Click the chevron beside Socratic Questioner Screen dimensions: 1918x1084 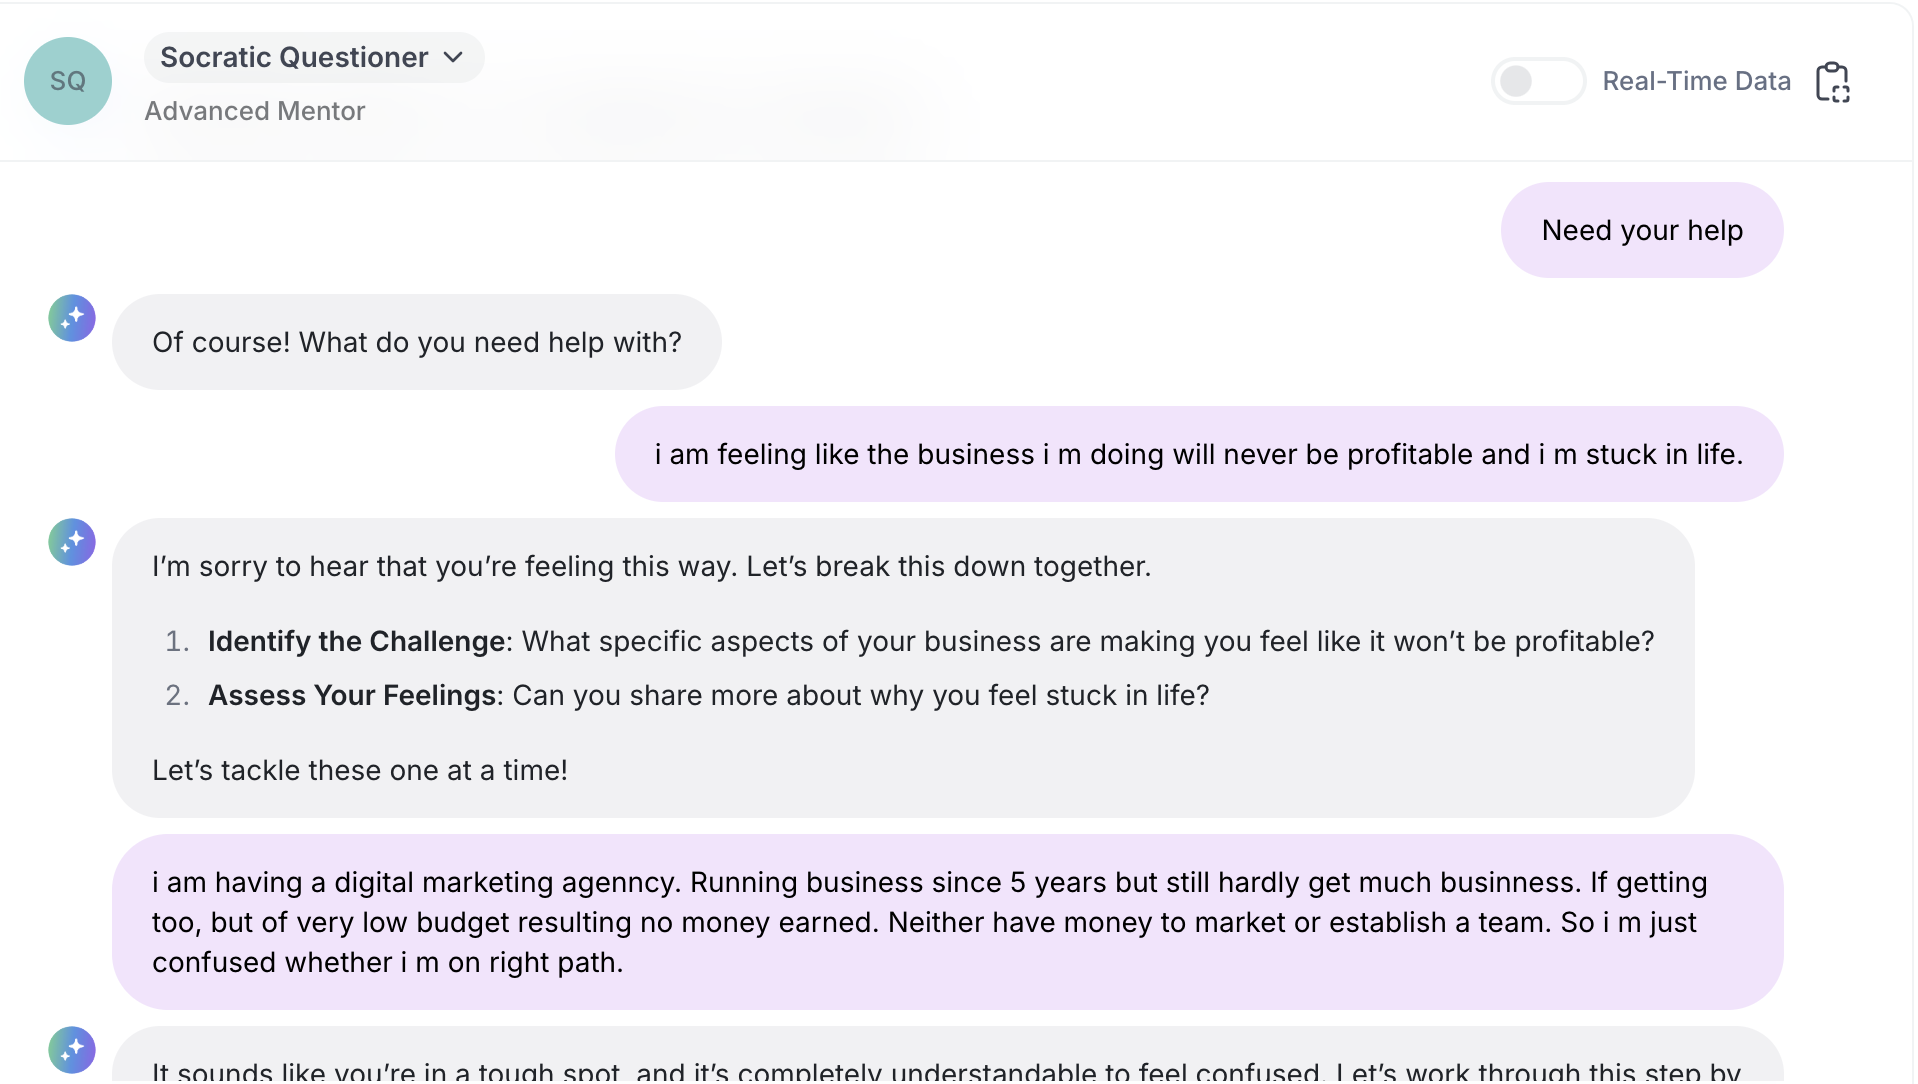[x=453, y=57]
